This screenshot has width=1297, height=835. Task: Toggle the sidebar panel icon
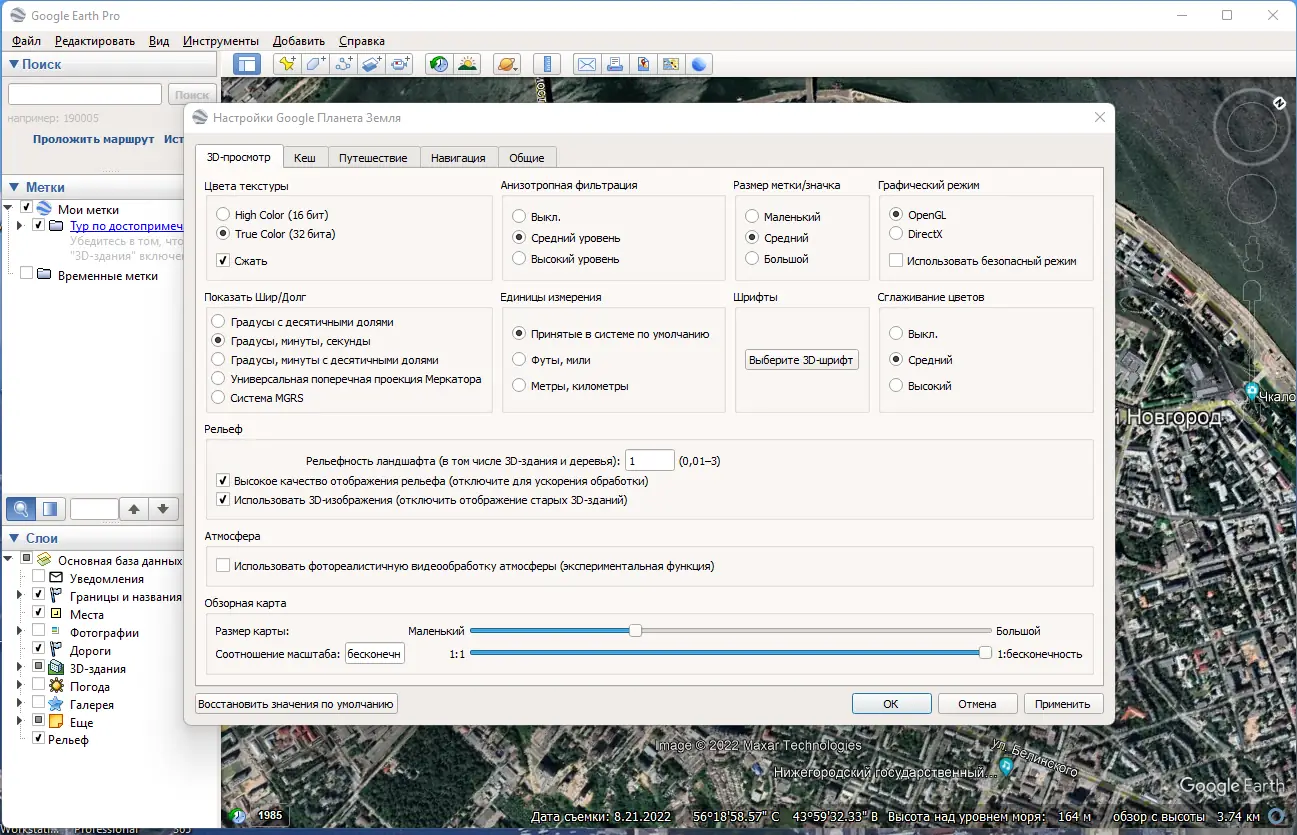point(247,64)
